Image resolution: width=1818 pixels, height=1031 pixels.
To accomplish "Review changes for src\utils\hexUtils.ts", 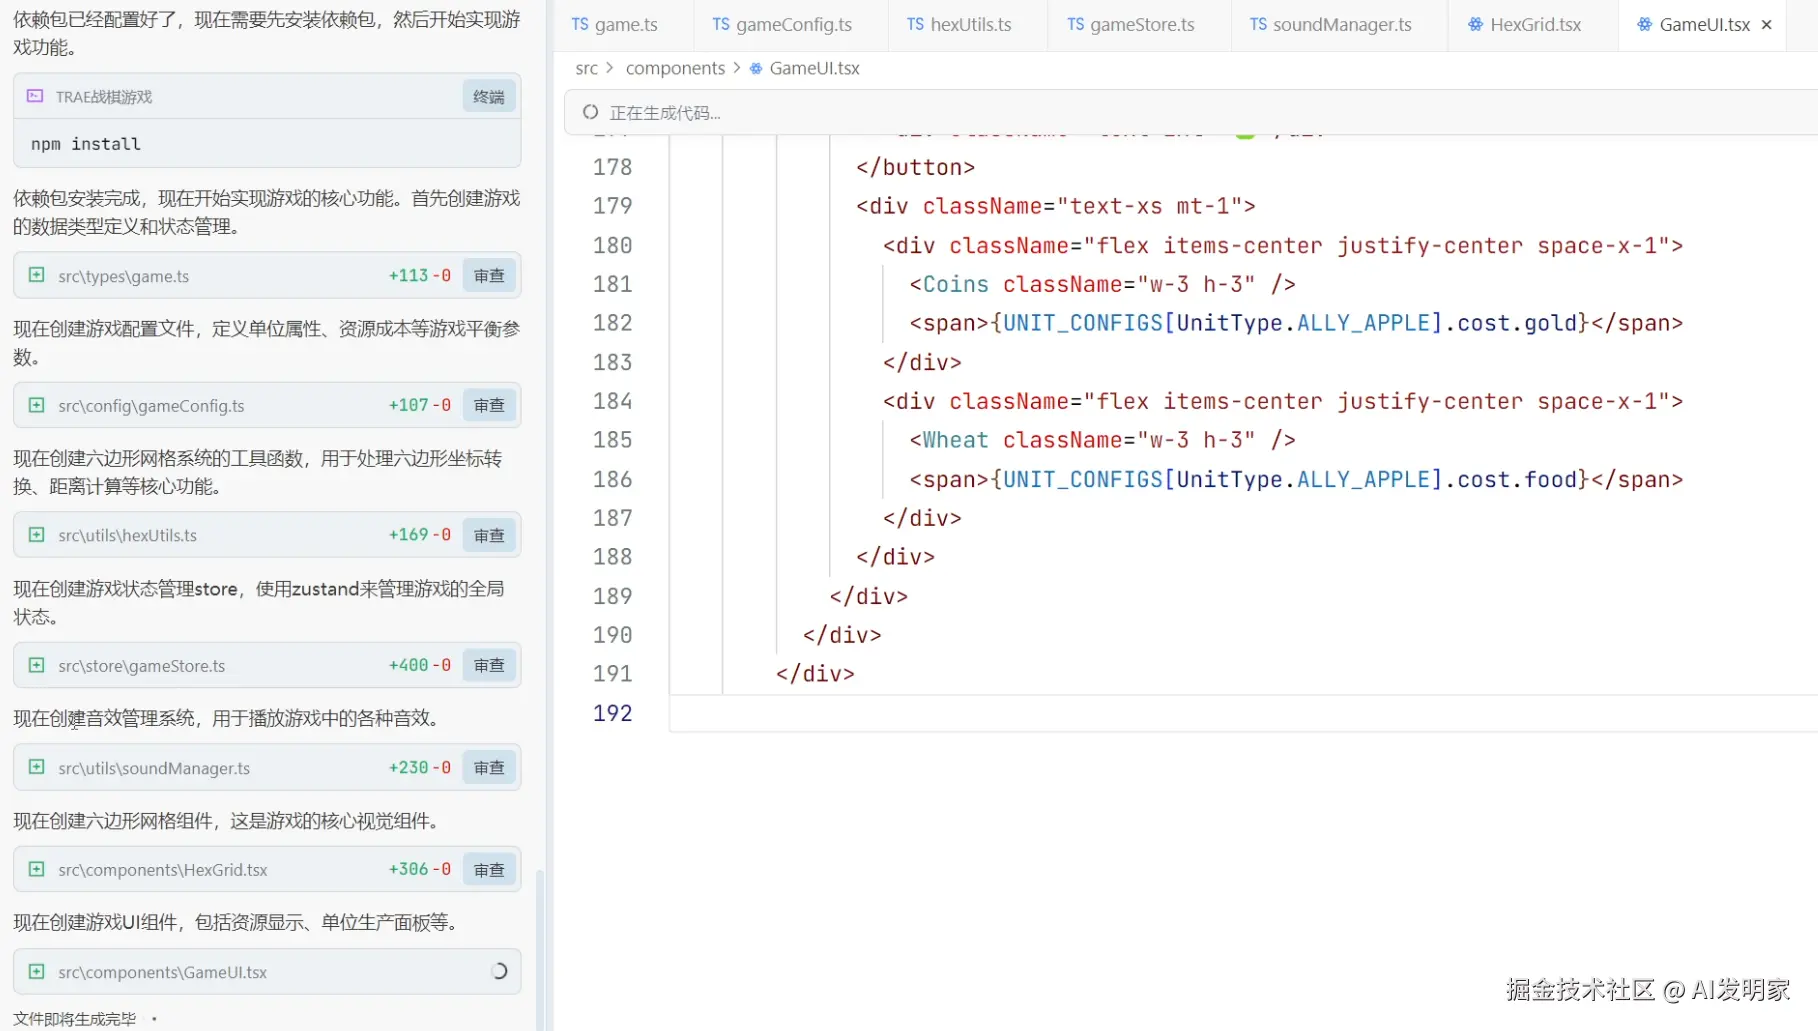I will coord(489,536).
